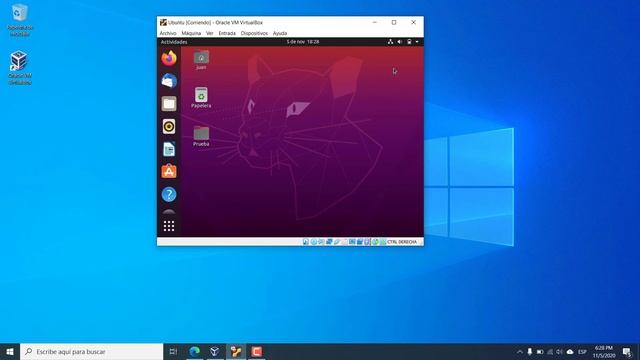The width and height of the screenshot is (640, 360).
Task: Click the active Ubuntu VM taskbar button
Action: 236,351
